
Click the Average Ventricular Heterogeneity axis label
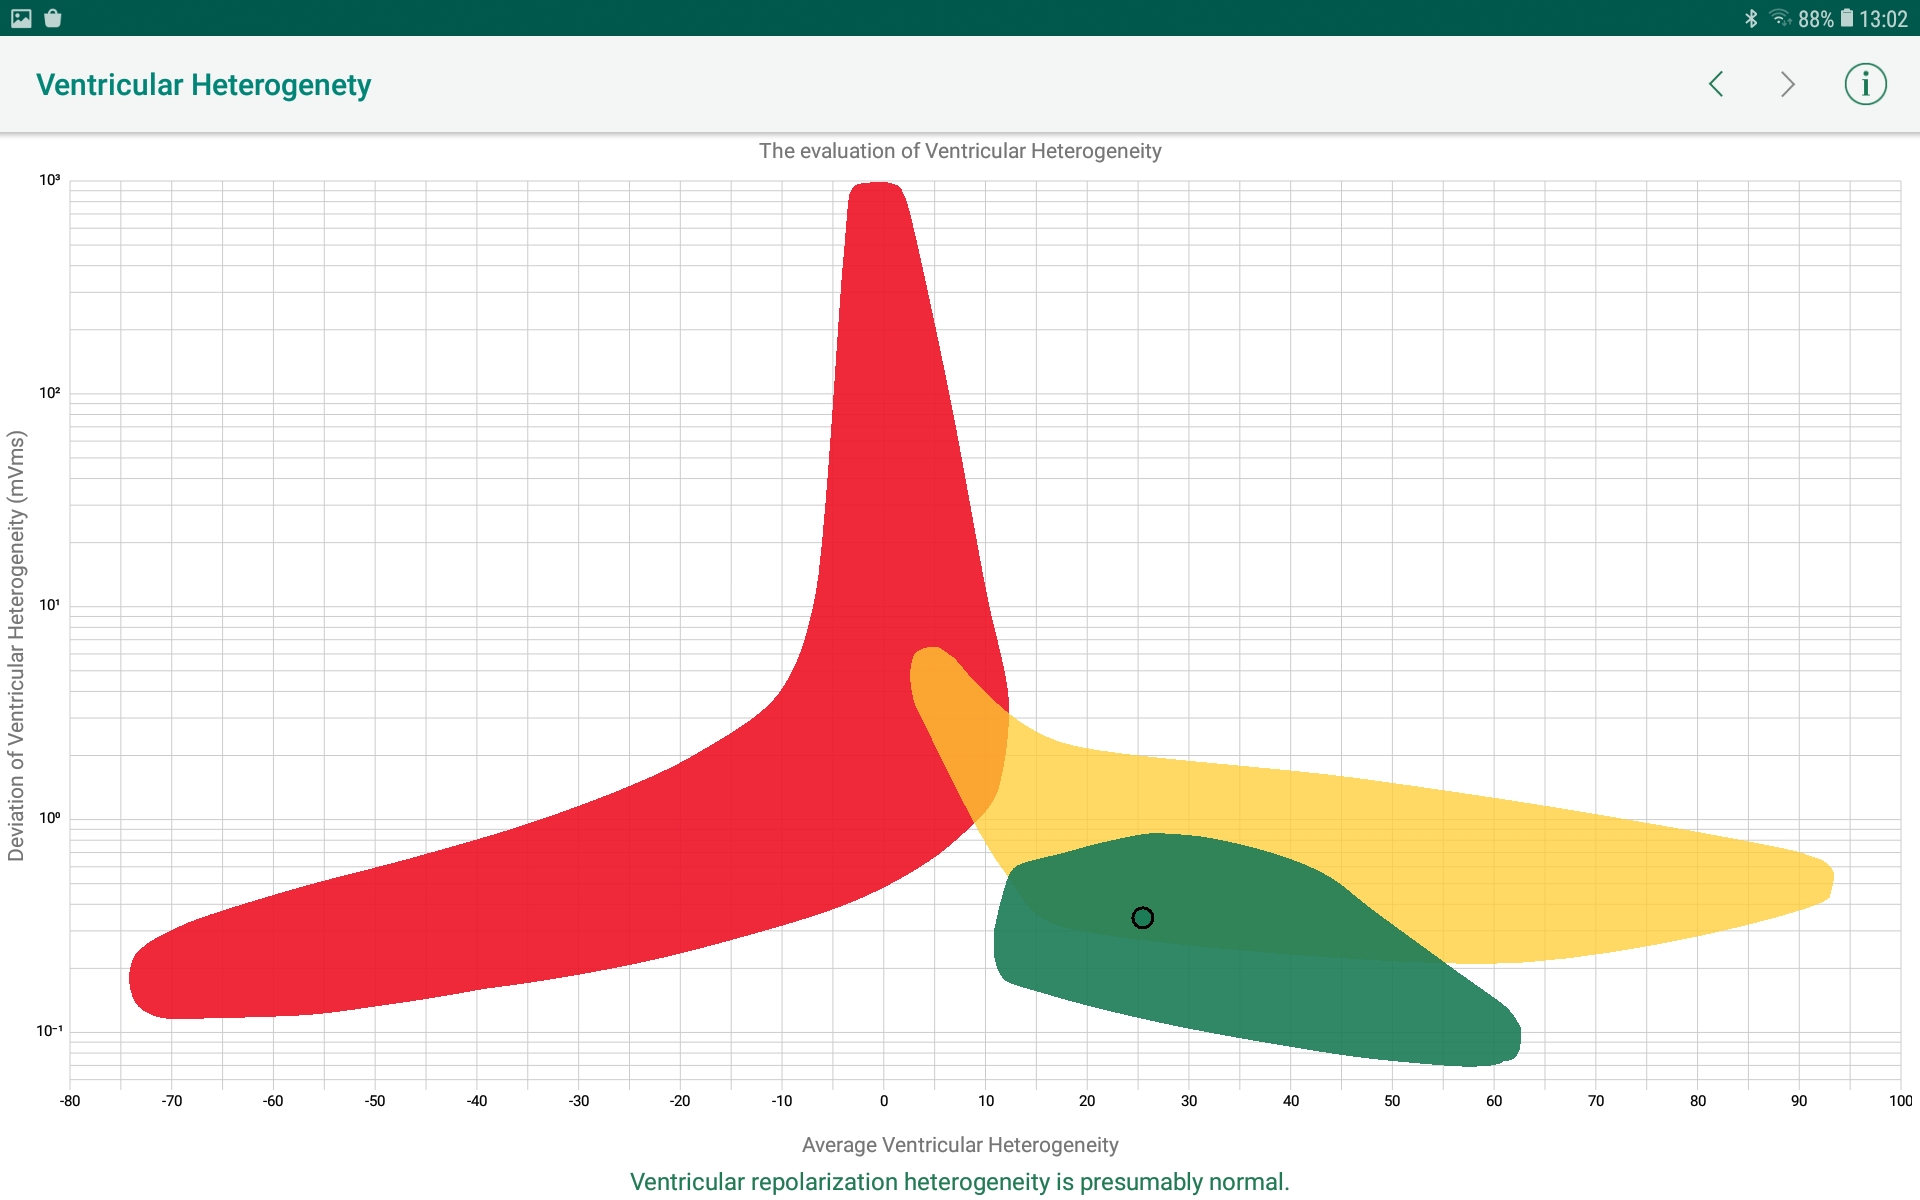click(960, 1145)
